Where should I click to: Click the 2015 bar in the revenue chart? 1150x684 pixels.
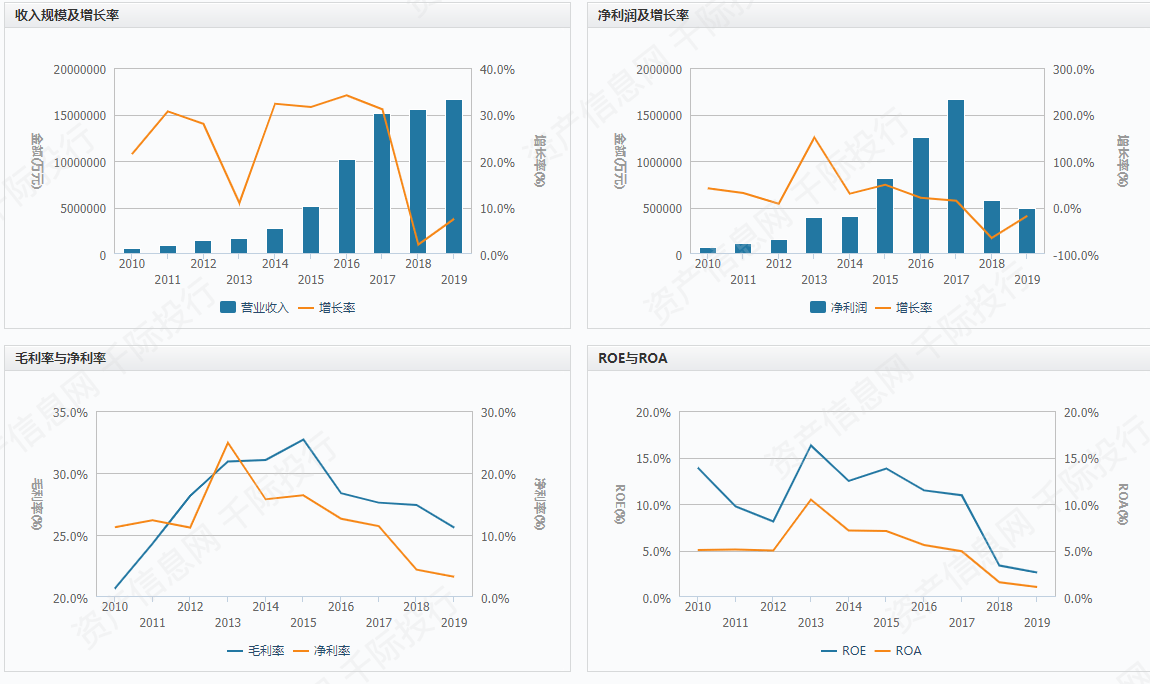pos(311,230)
